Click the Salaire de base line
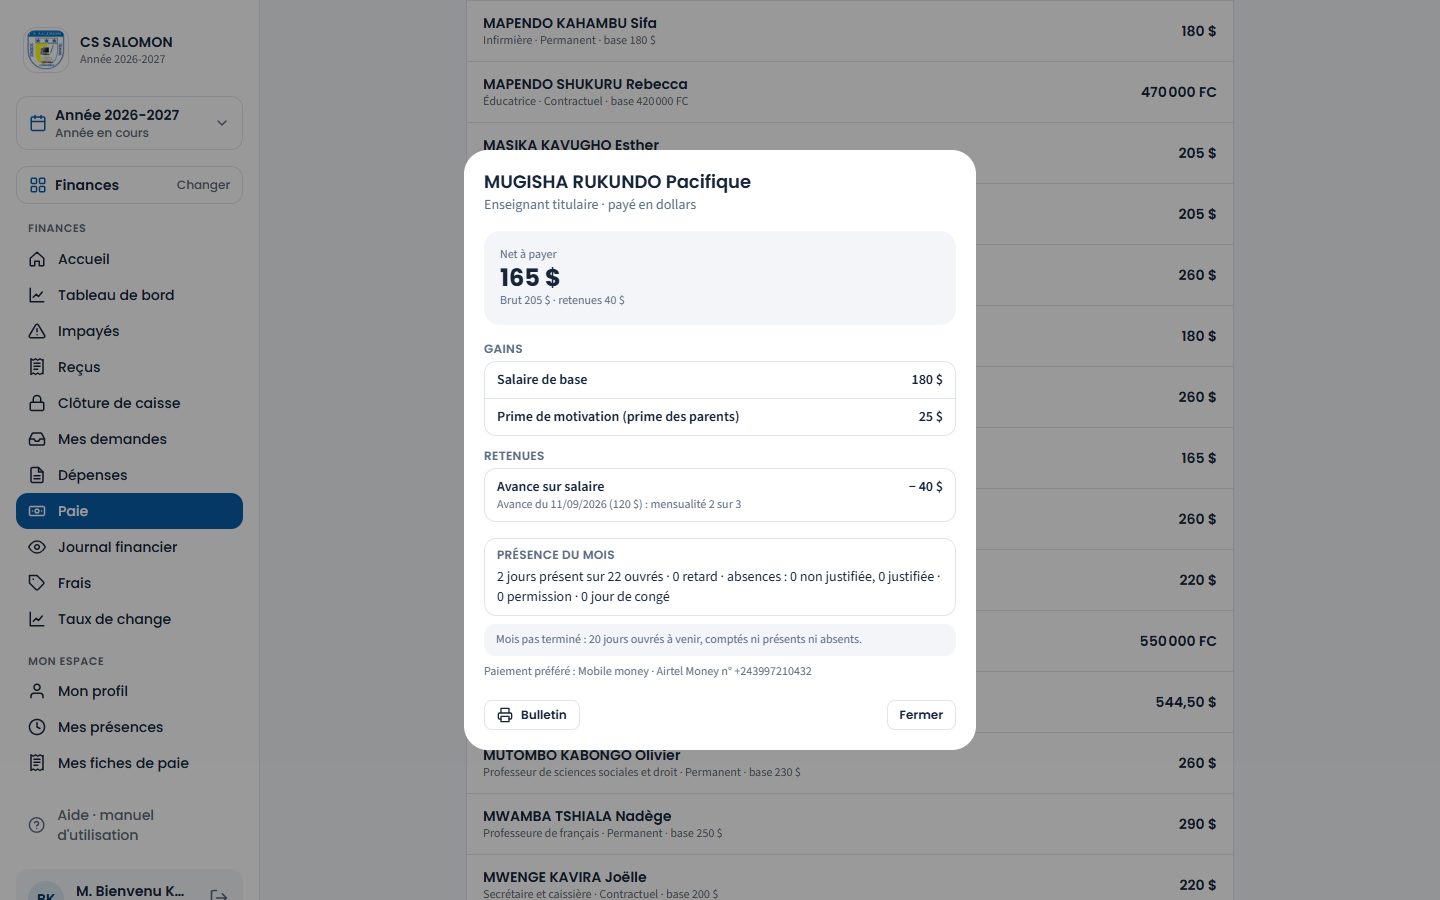 click(x=720, y=380)
